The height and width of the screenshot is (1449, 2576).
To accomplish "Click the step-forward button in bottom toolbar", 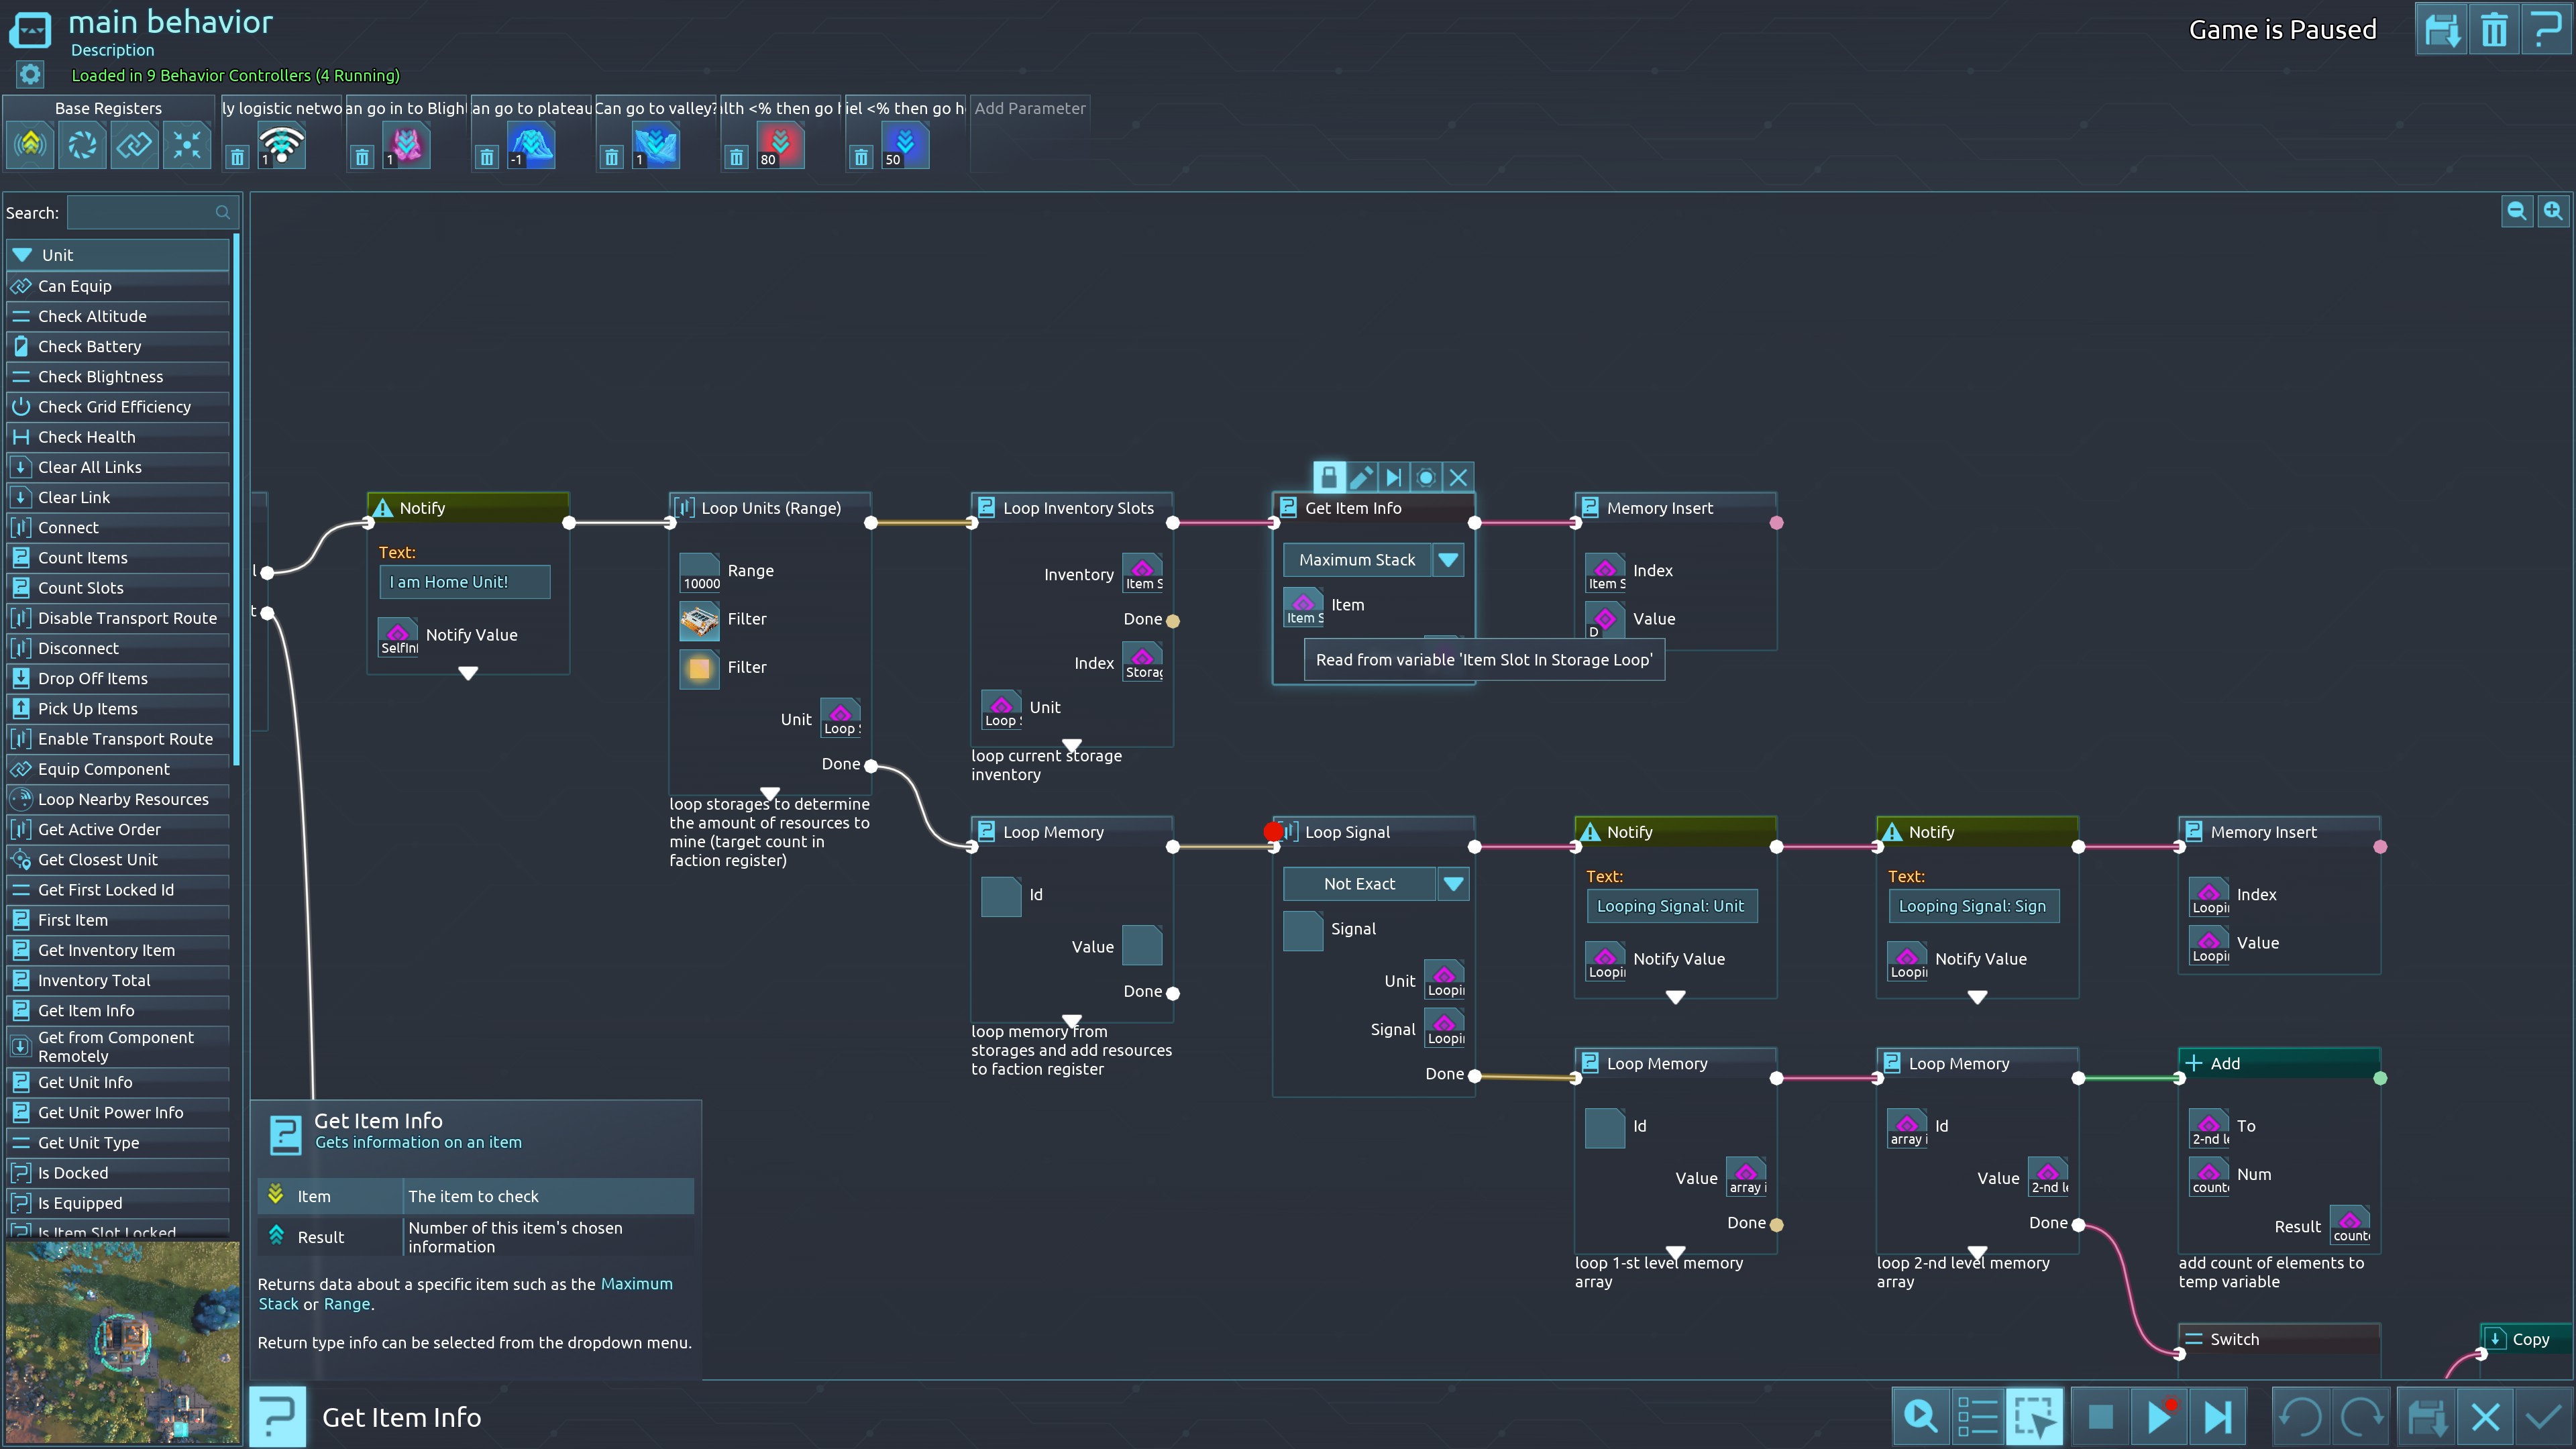I will tap(2217, 1416).
